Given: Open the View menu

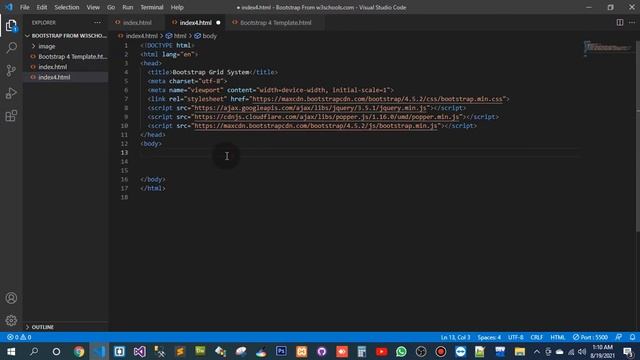Looking at the screenshot, I should tap(93, 7).
